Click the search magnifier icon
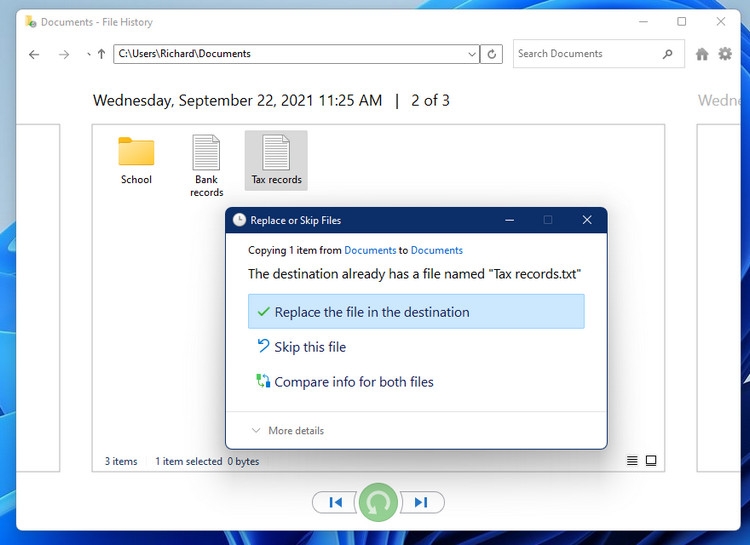The width and height of the screenshot is (750, 545). pyautogui.click(x=668, y=54)
